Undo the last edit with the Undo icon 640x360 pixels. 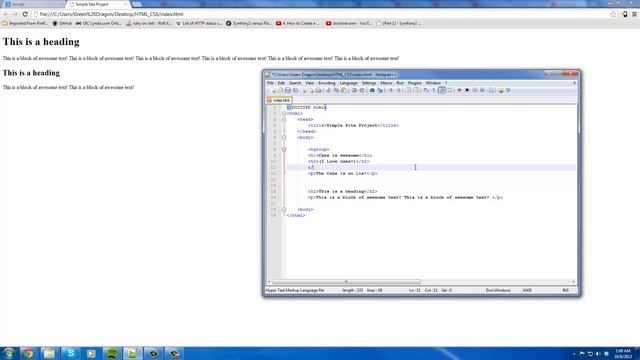pos(354,90)
